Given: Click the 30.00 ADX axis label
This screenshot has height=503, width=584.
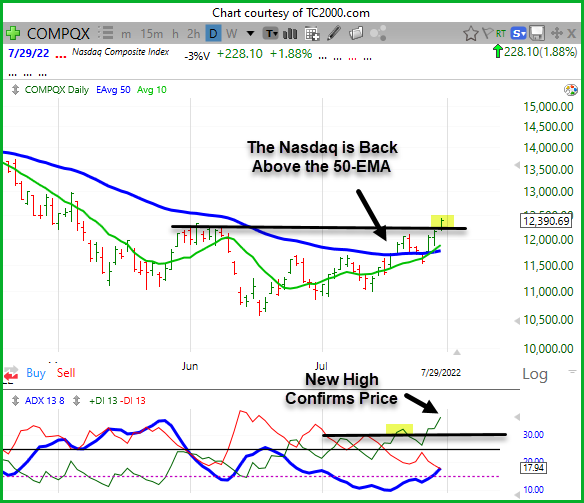Looking at the screenshot, I should (x=533, y=434).
